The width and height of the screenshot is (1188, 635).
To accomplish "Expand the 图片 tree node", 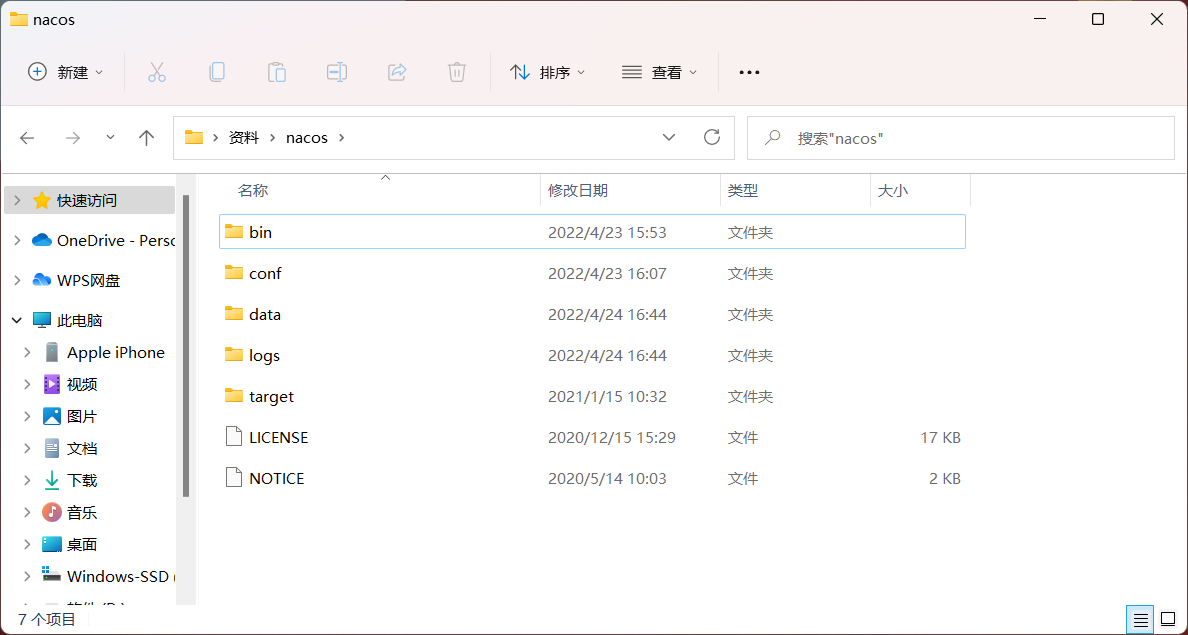I will [x=27, y=416].
